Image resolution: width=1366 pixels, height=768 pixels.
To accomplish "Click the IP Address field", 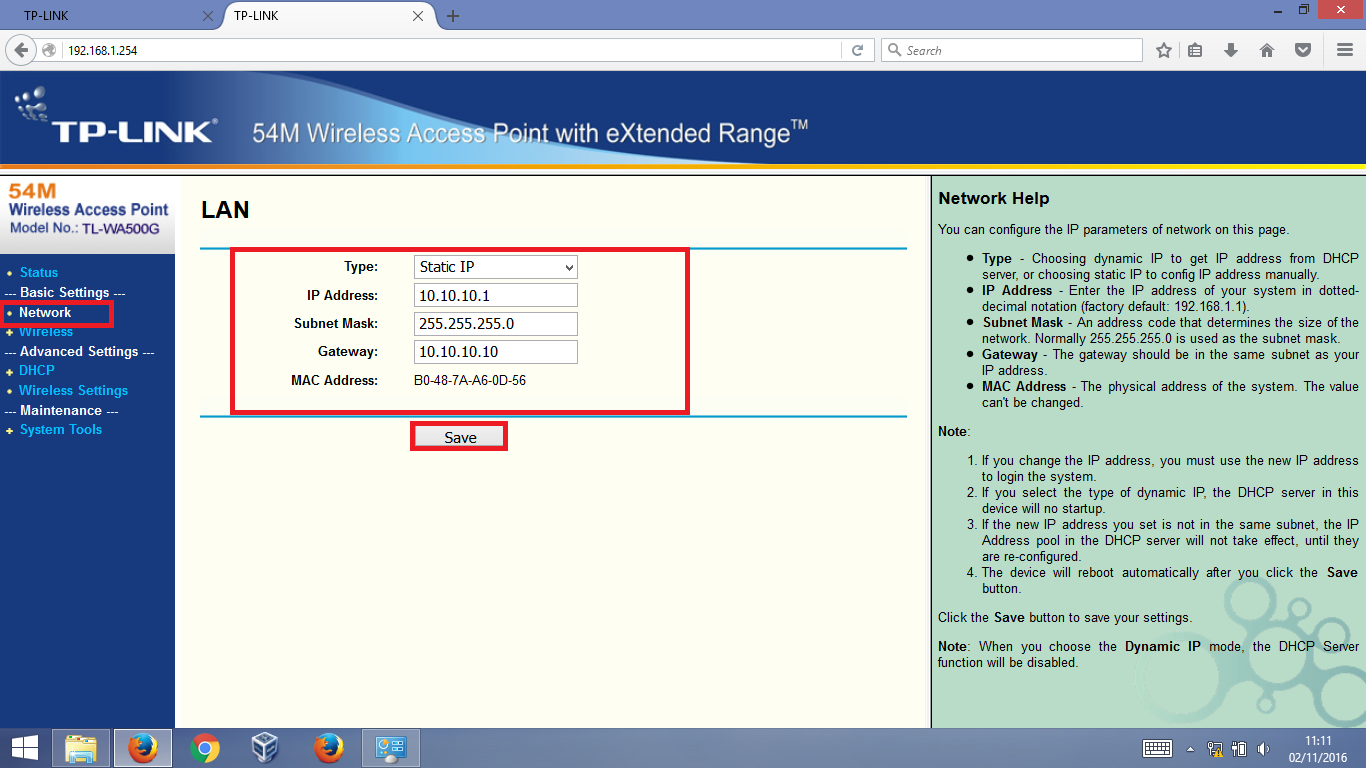I will [495, 295].
